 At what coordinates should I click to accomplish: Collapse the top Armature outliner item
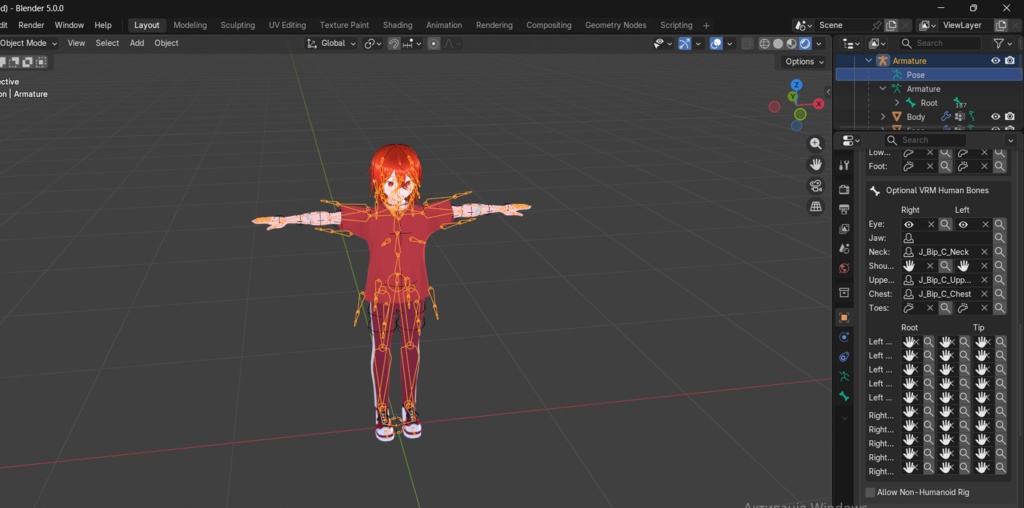(x=869, y=61)
